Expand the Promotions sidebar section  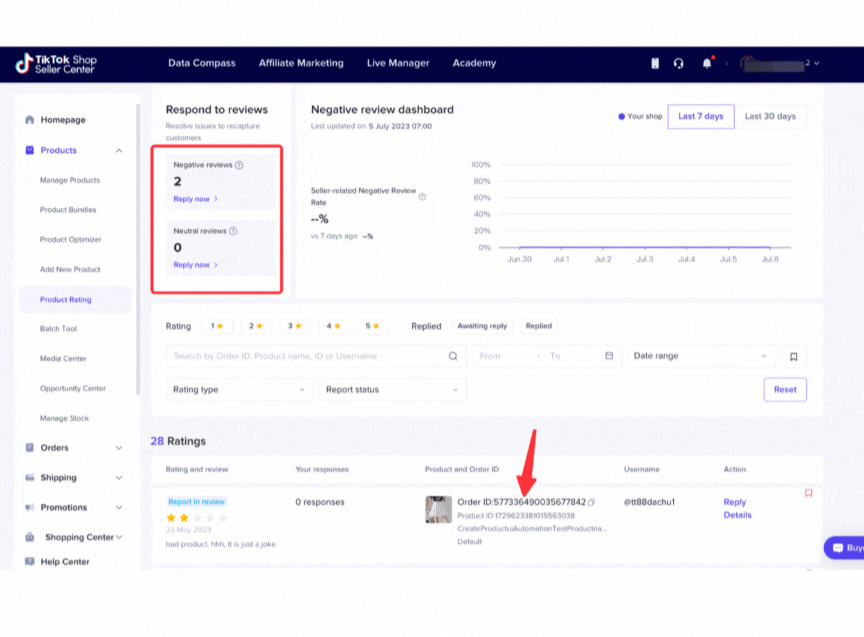click(x=118, y=508)
